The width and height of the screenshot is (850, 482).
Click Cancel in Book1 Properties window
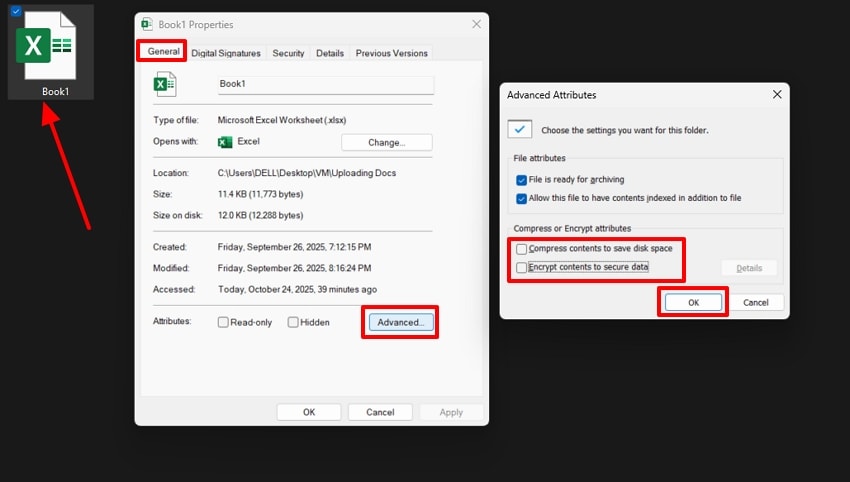pyautogui.click(x=380, y=412)
